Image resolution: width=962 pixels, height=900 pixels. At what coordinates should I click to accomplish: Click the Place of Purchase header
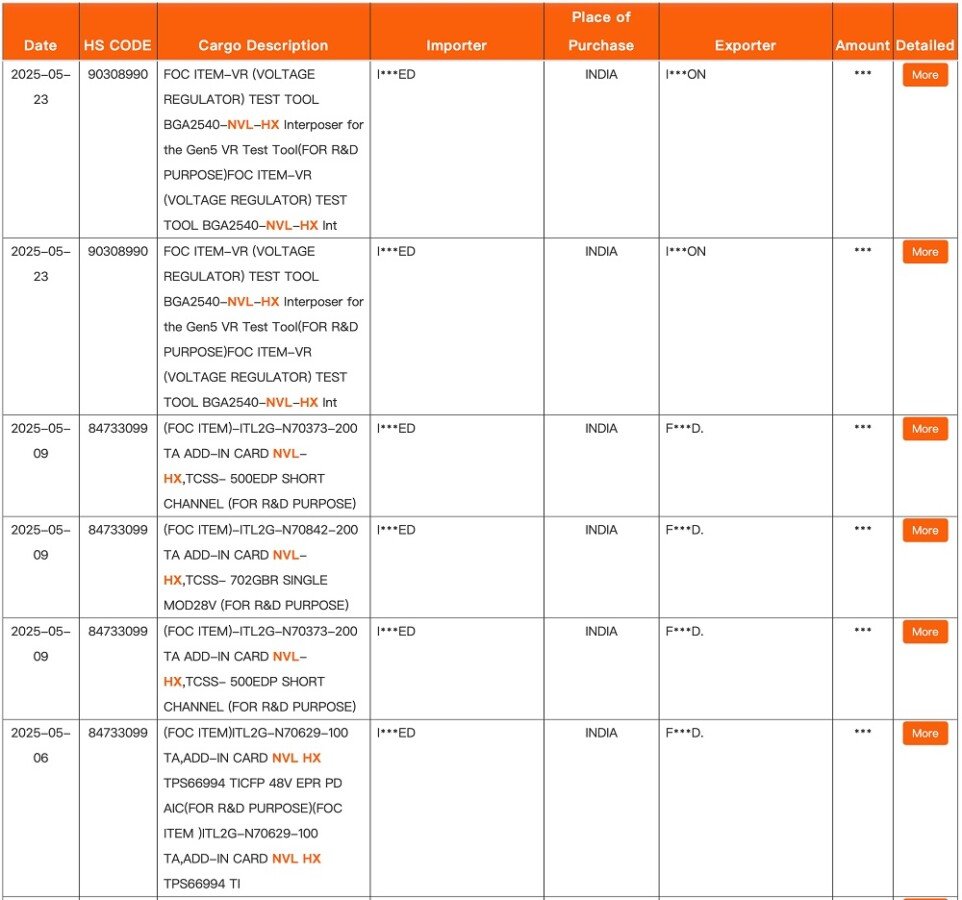(x=601, y=31)
